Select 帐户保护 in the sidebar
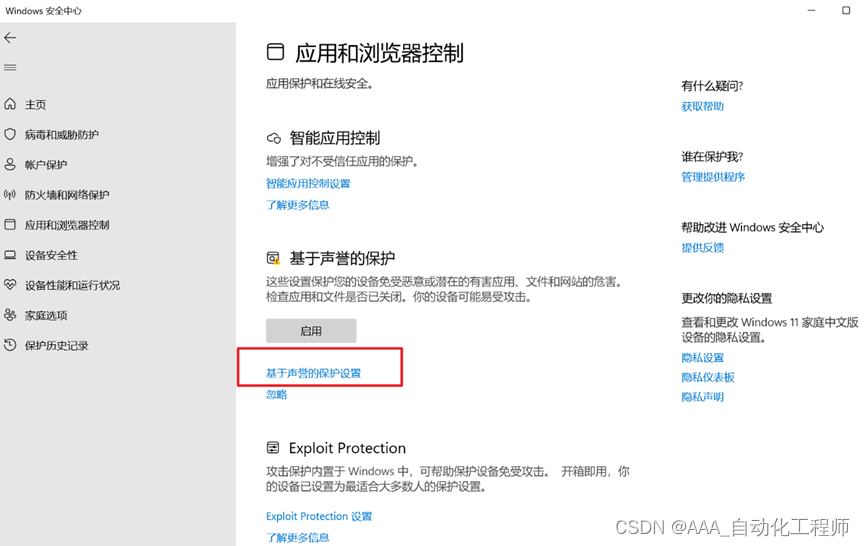Screen dimensions: 865x546 tap(46, 165)
